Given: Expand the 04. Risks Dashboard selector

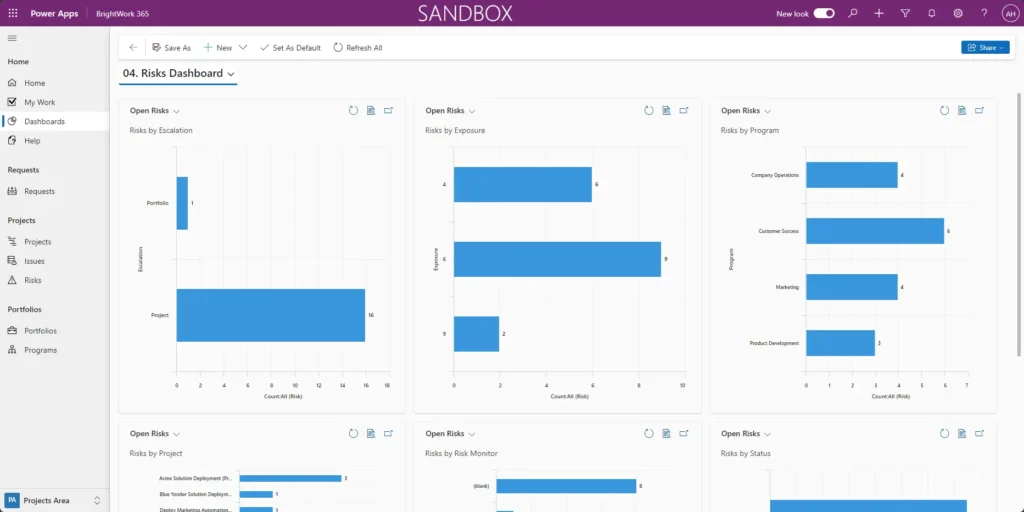Looking at the screenshot, I should point(232,74).
